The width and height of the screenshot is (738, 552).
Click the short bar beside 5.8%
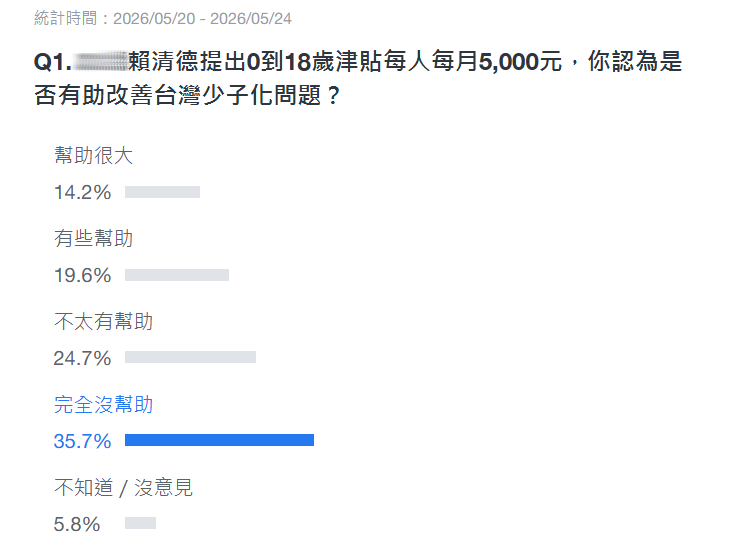140,523
